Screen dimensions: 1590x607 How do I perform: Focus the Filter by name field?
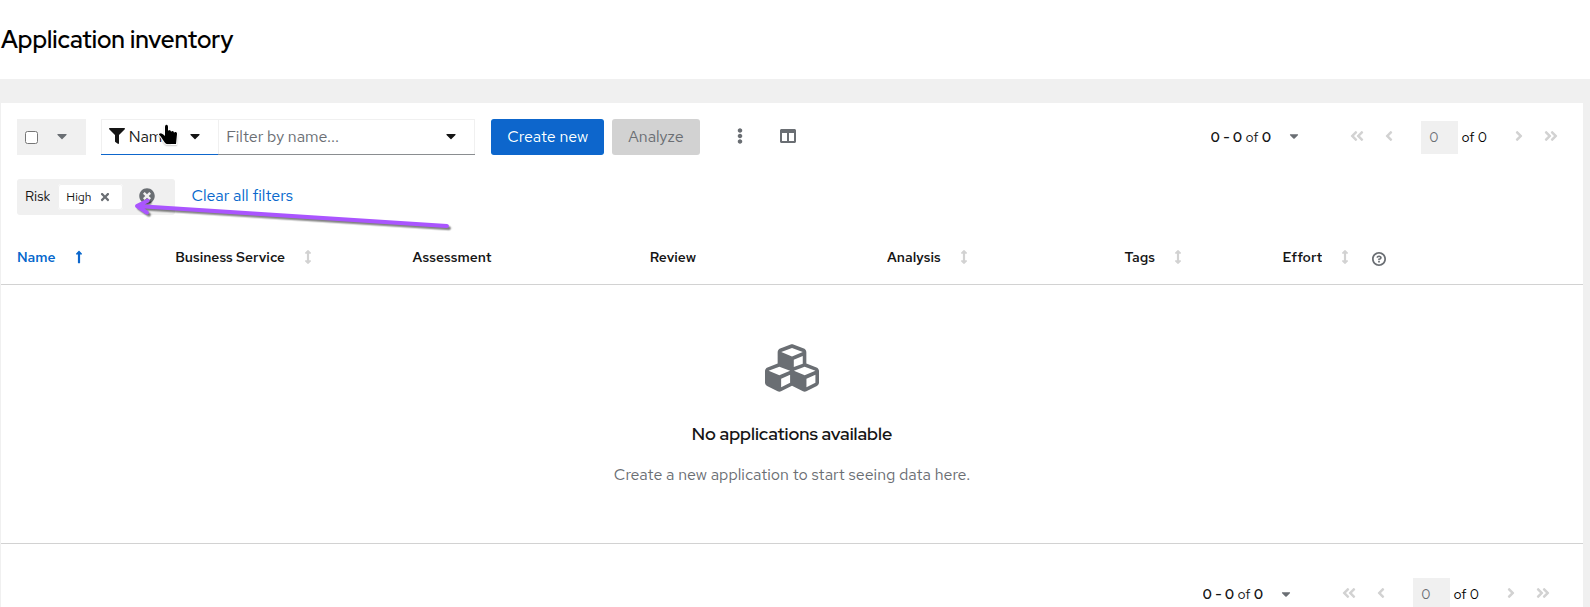coord(330,137)
